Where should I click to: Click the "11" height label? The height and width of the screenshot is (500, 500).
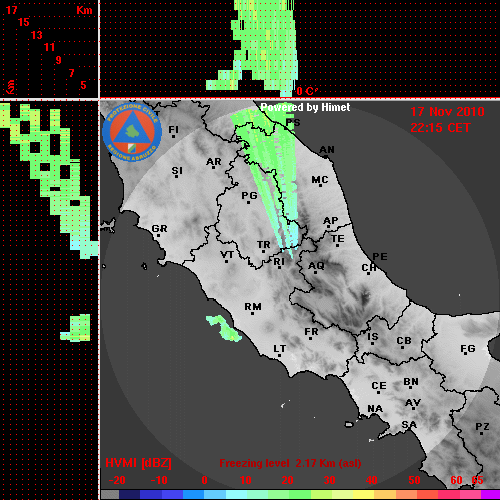pos(49,47)
